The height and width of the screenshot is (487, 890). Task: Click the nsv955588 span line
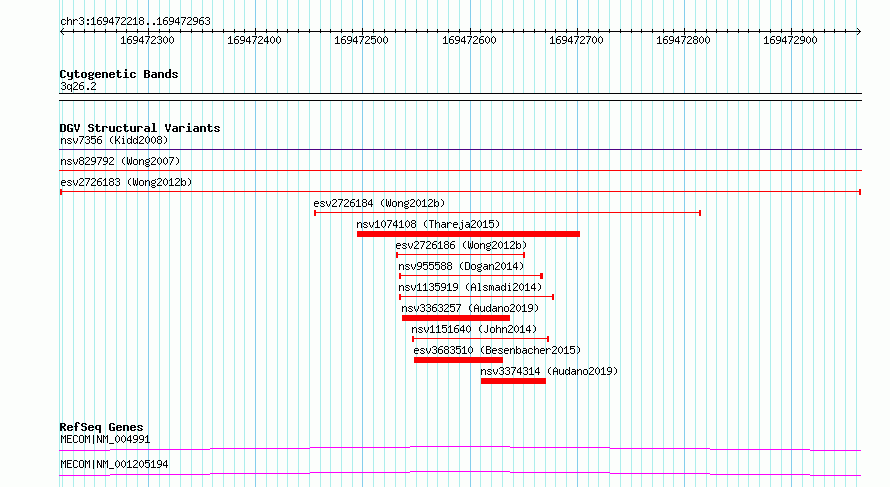pos(471,276)
